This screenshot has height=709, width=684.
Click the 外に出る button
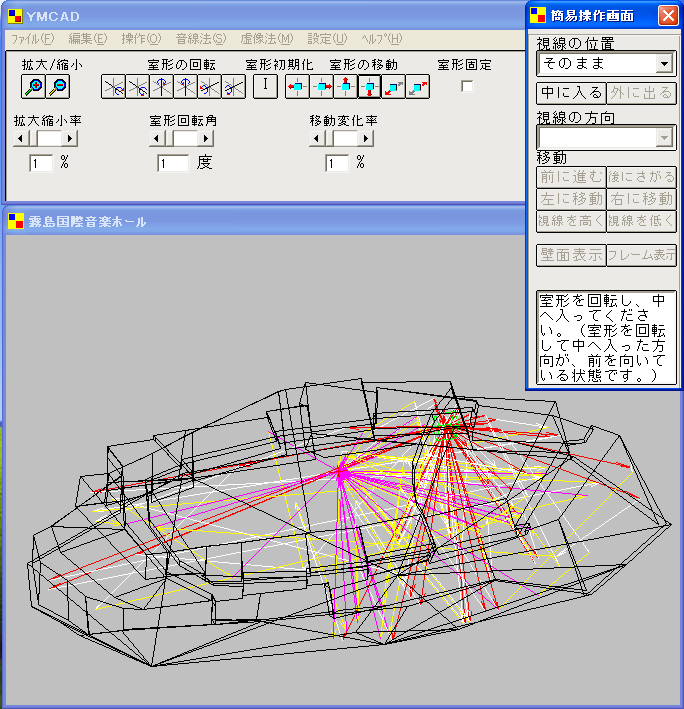641,93
